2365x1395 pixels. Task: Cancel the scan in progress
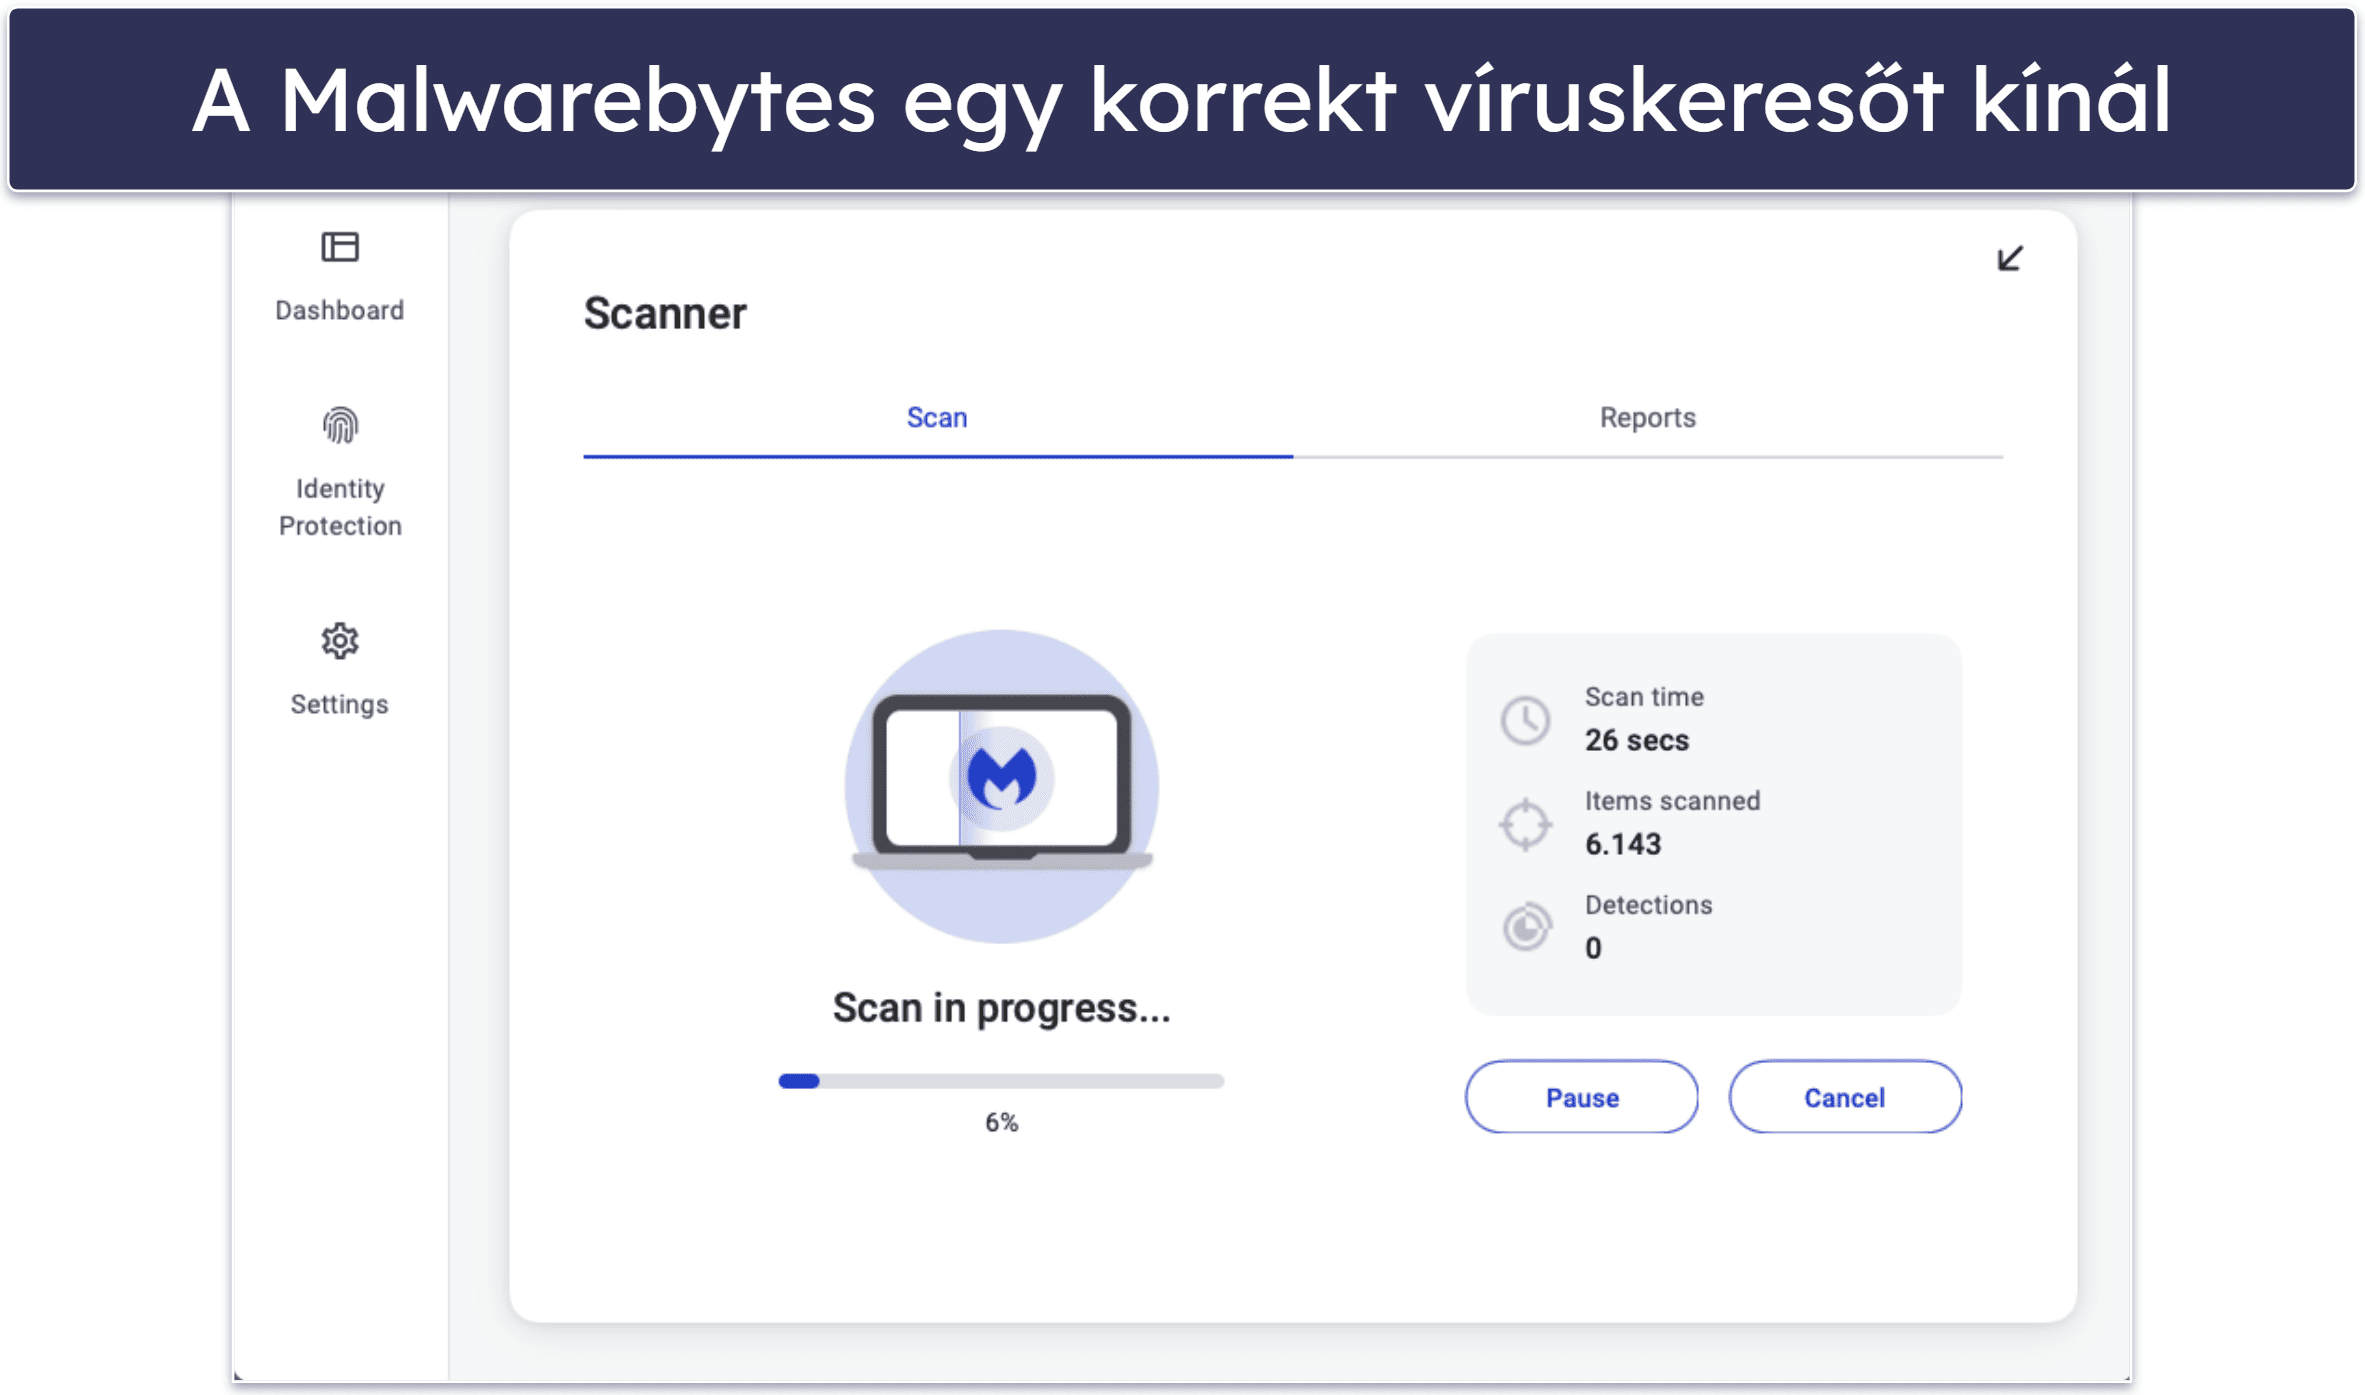pos(1845,1097)
